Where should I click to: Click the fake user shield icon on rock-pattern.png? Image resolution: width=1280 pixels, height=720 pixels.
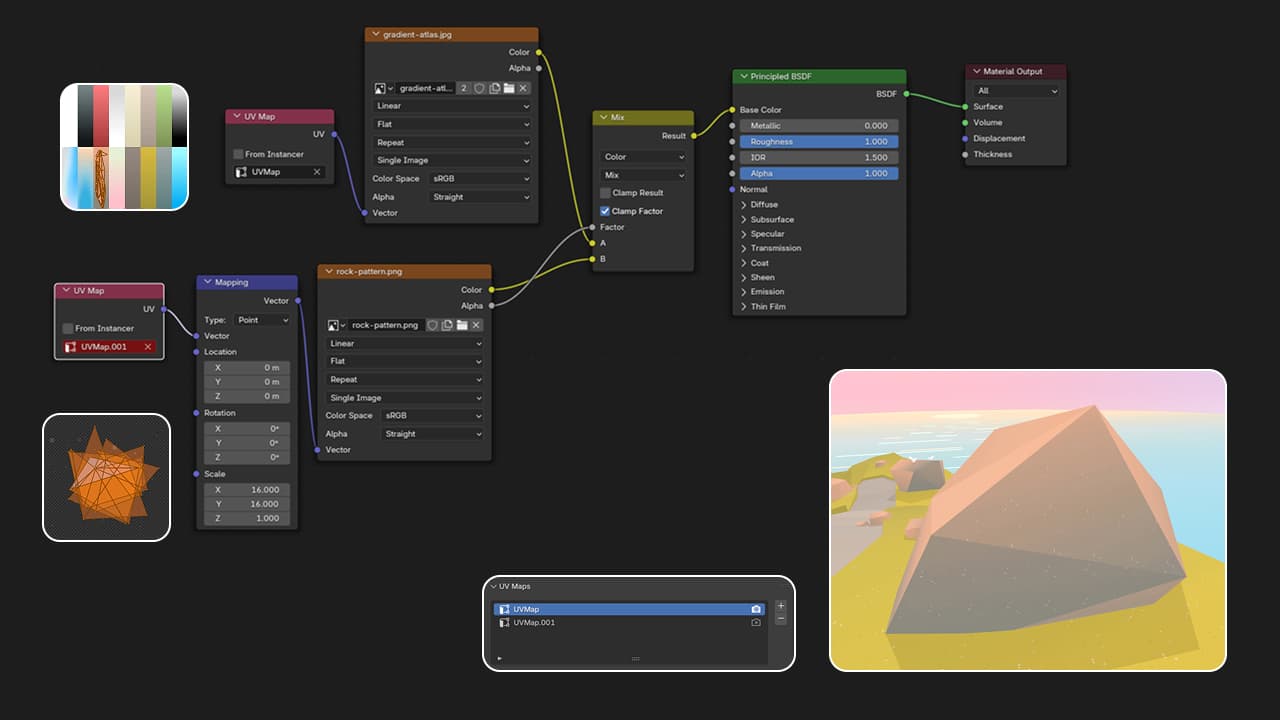[x=433, y=325]
